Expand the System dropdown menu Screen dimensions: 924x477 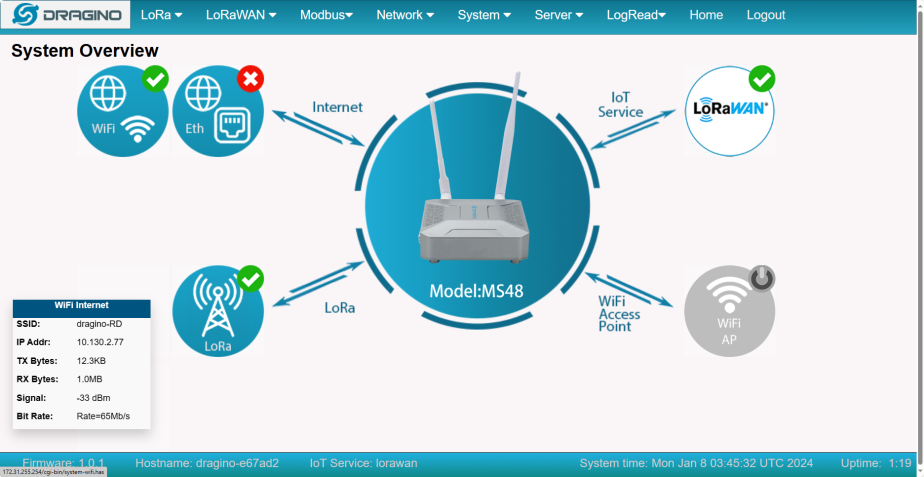point(484,15)
